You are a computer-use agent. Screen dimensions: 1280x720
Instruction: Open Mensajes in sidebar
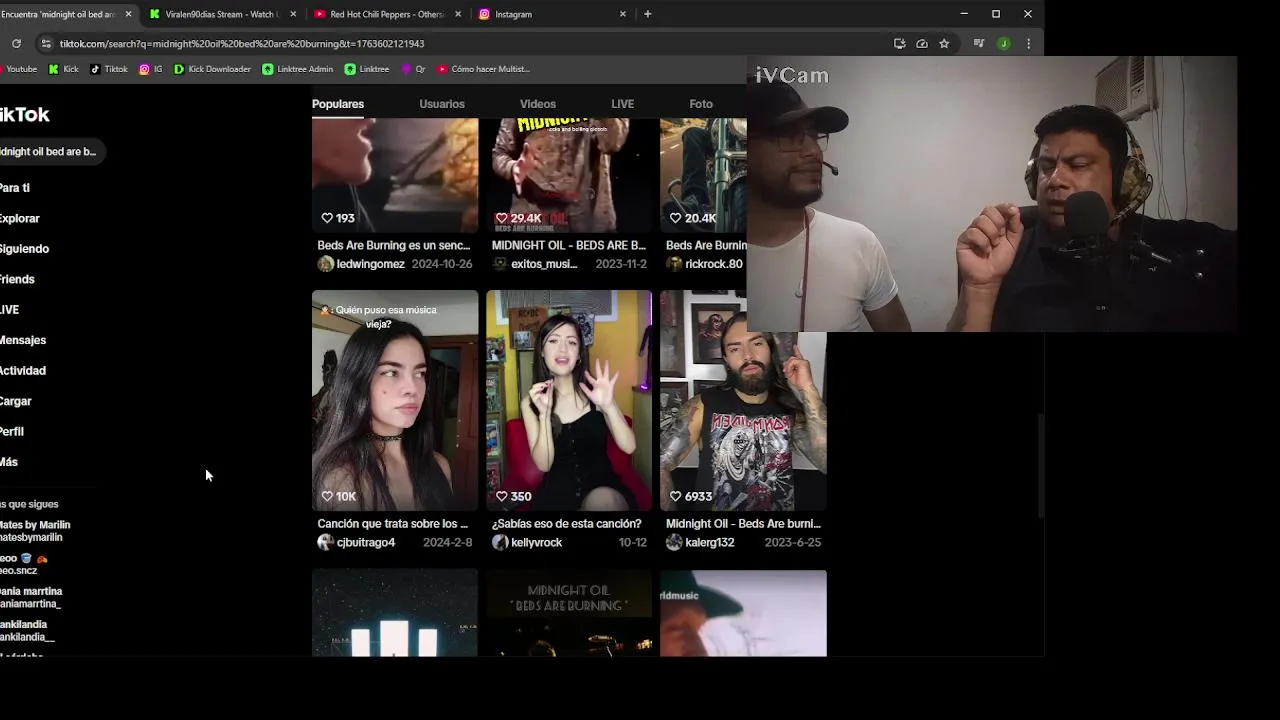pyautogui.click(x=23, y=340)
